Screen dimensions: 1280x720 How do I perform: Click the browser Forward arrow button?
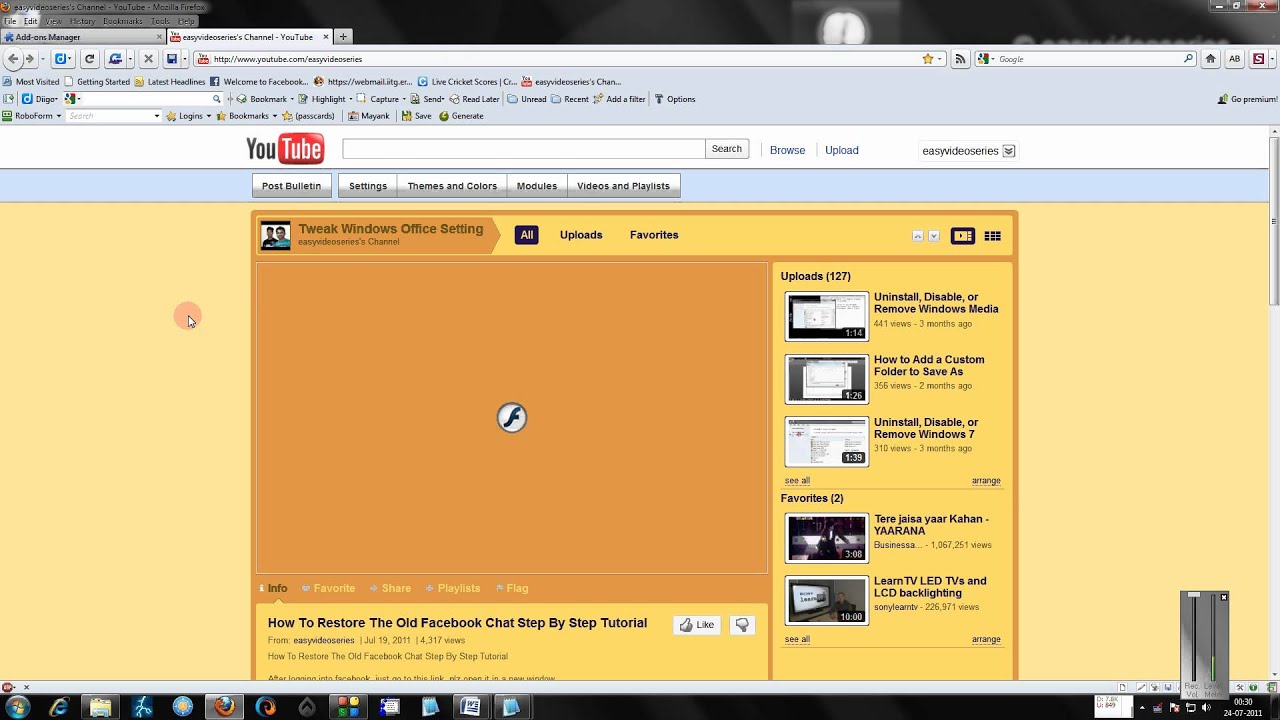pos(30,59)
